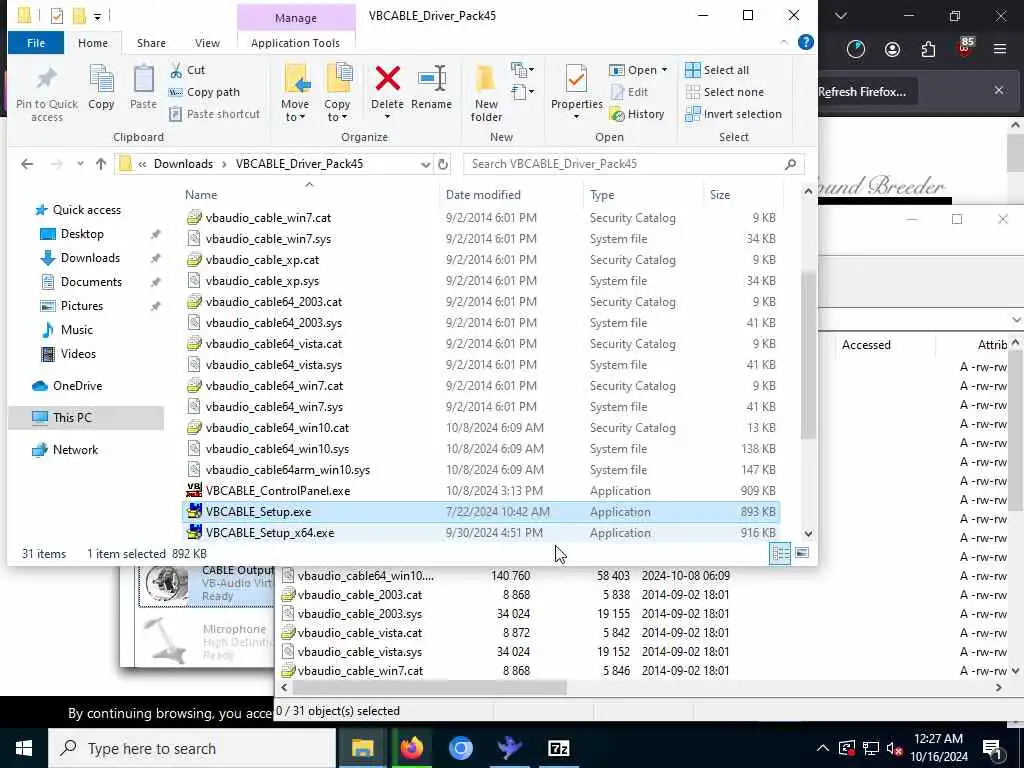Expand the address bar history dropdown

click(x=425, y=165)
